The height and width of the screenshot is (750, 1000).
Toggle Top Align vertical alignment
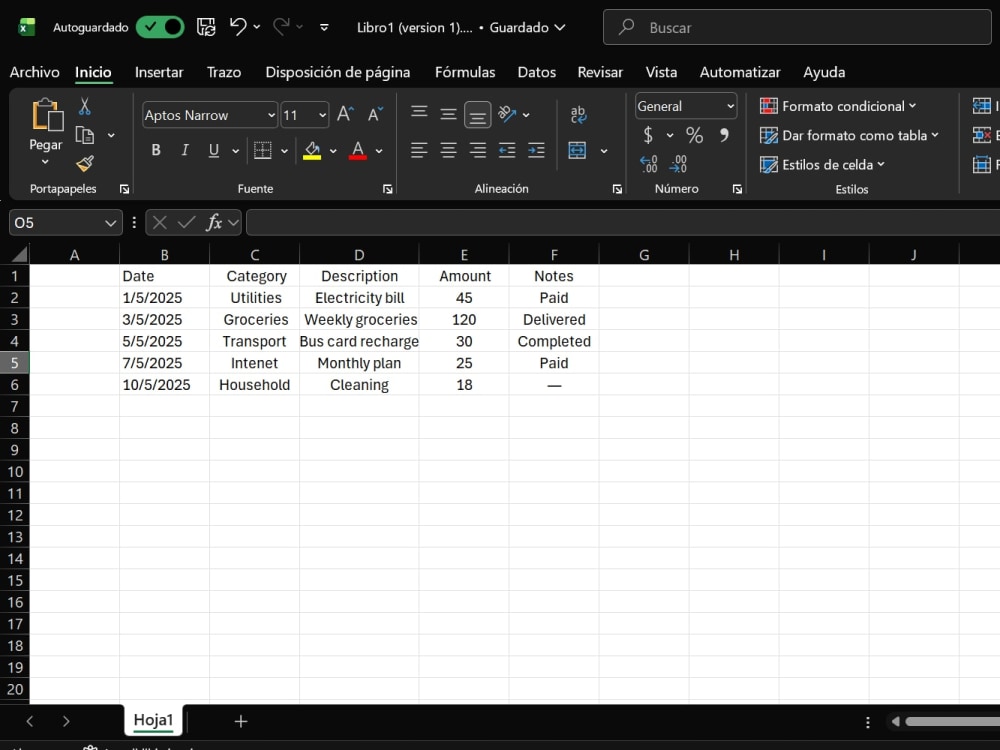(x=419, y=114)
